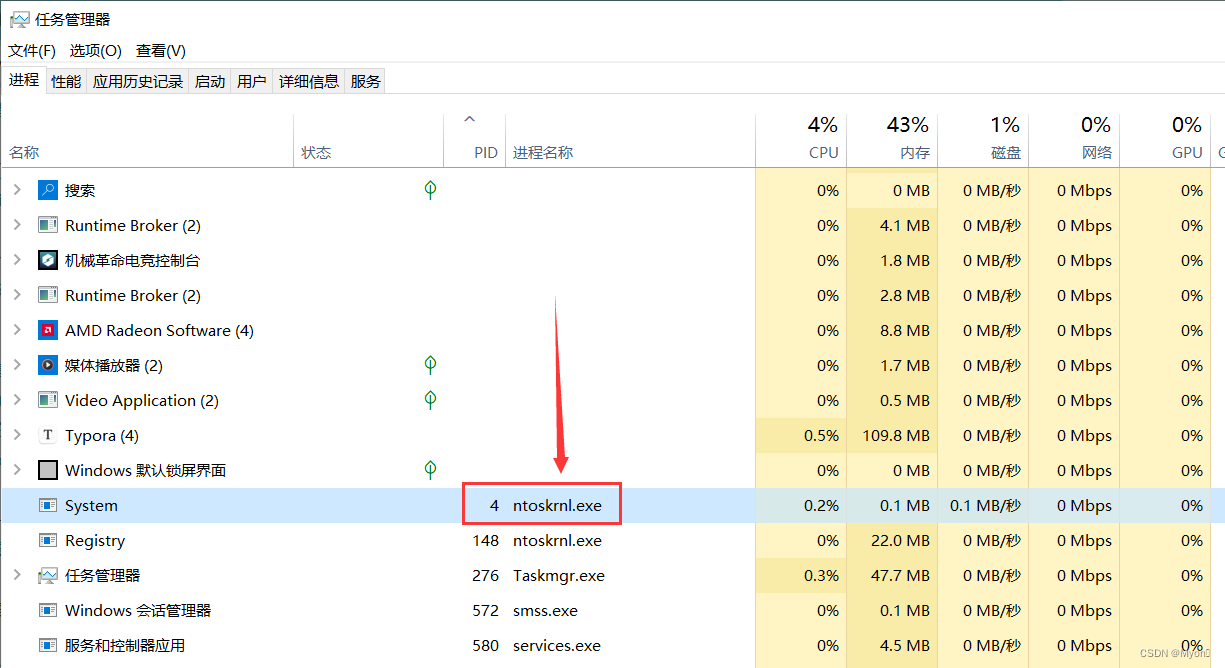Expand the AMD Radeon Software (4) group
1225x668 pixels.
coord(17,330)
